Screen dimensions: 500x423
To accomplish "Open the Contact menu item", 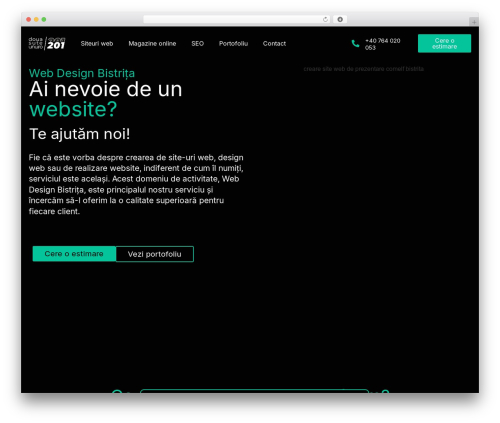I will pos(274,44).
